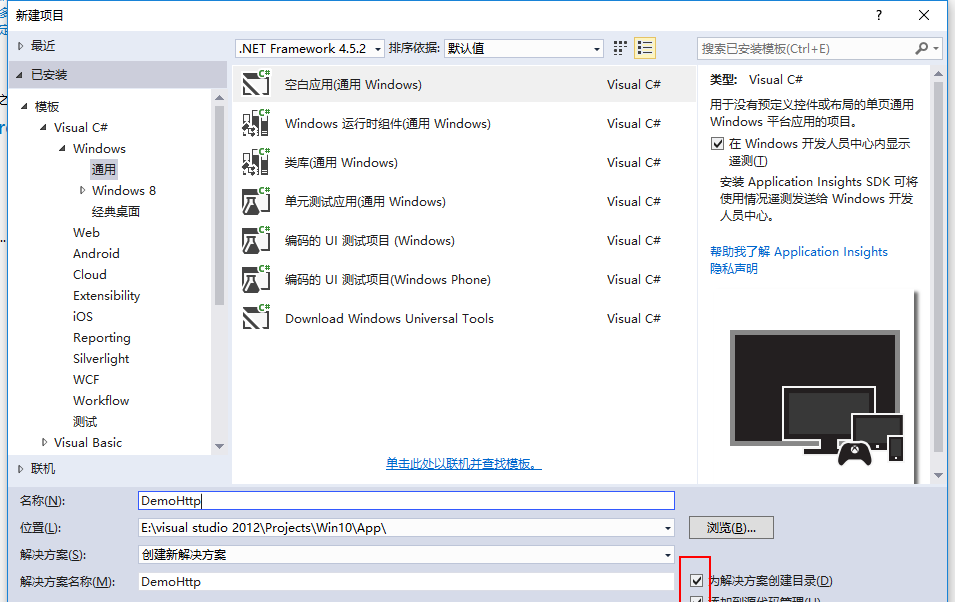This screenshot has height=602, width=955.
Task: Choose the 类库(通用 Windows) template icon
Action: (256, 161)
